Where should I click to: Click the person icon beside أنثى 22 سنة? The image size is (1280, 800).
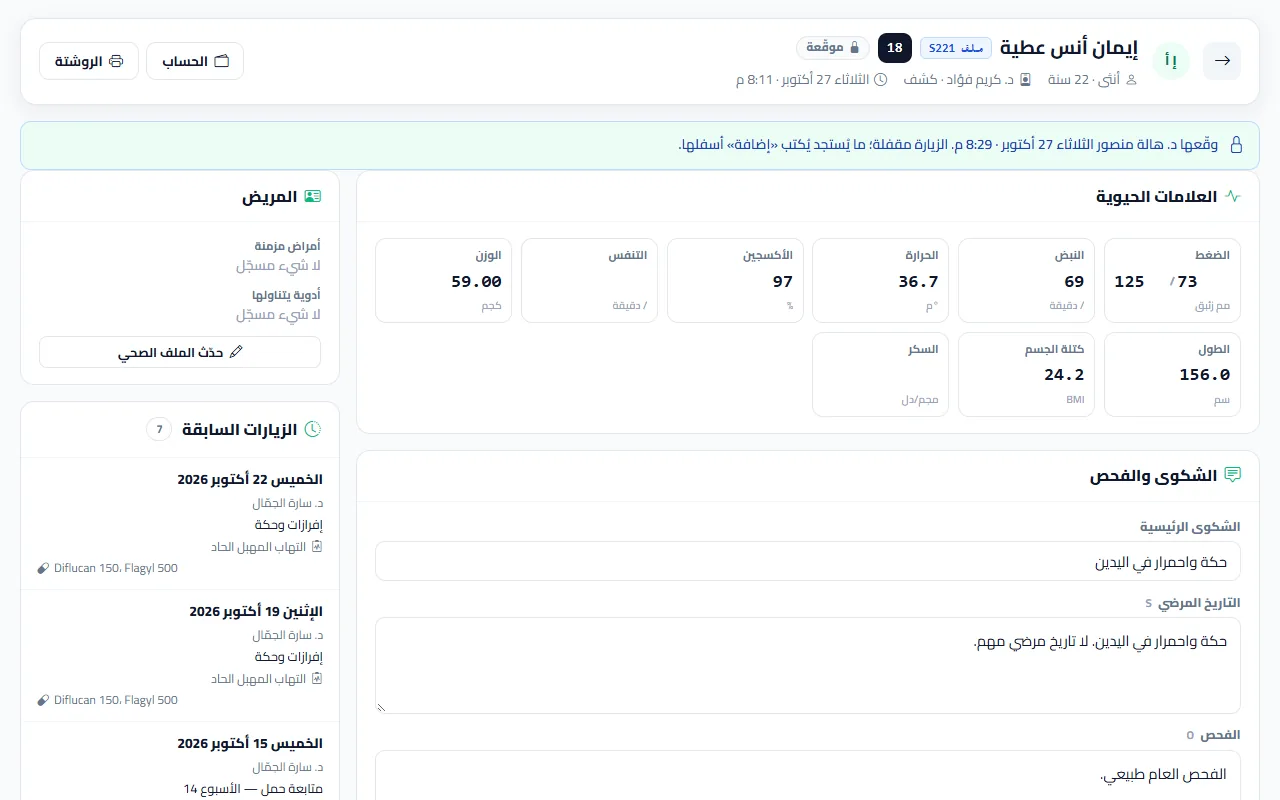pos(1132,79)
